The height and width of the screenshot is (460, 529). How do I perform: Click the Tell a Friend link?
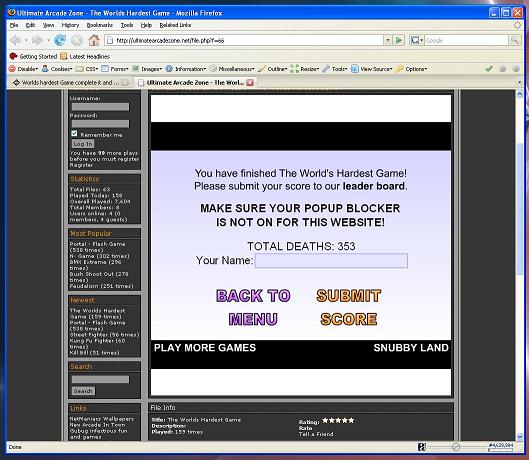click(316, 434)
